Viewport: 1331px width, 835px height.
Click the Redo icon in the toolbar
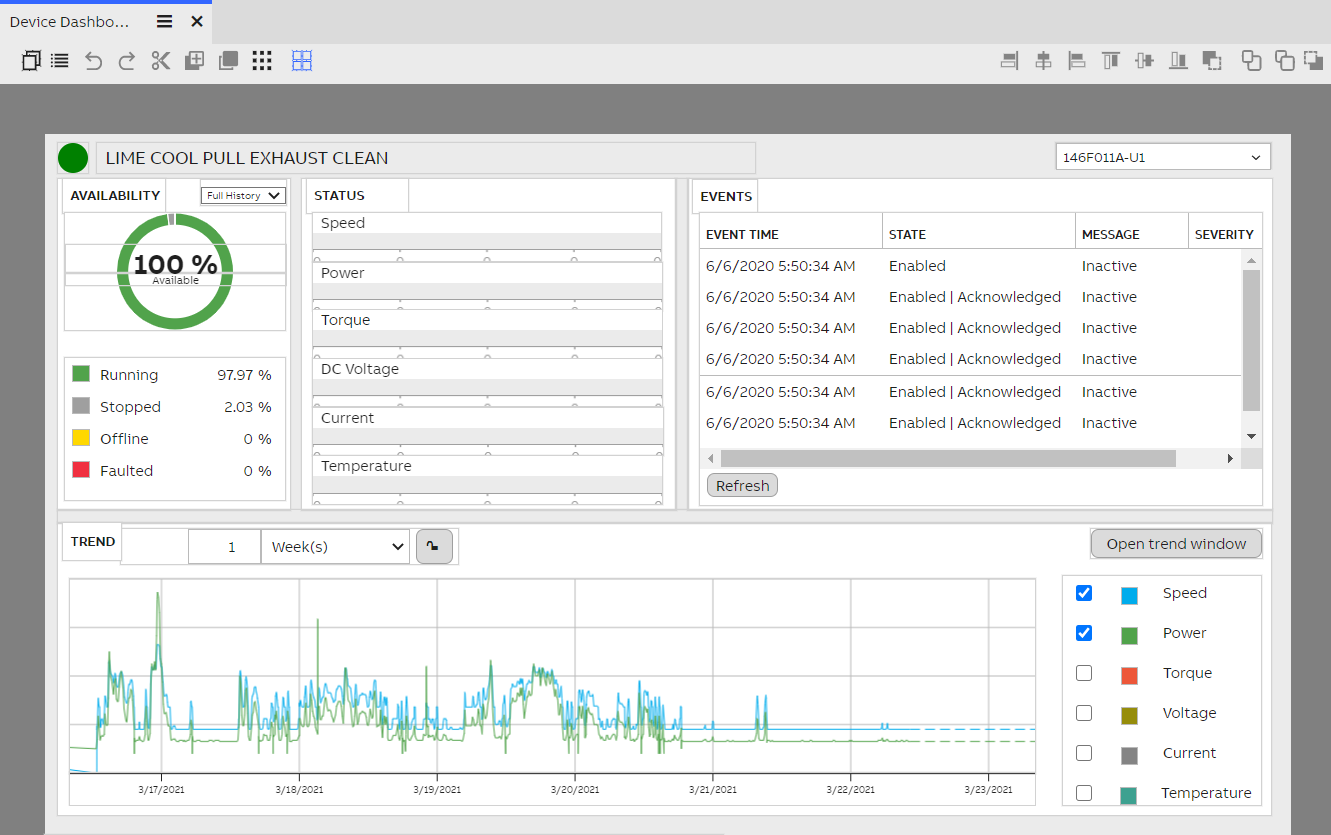click(x=127, y=60)
